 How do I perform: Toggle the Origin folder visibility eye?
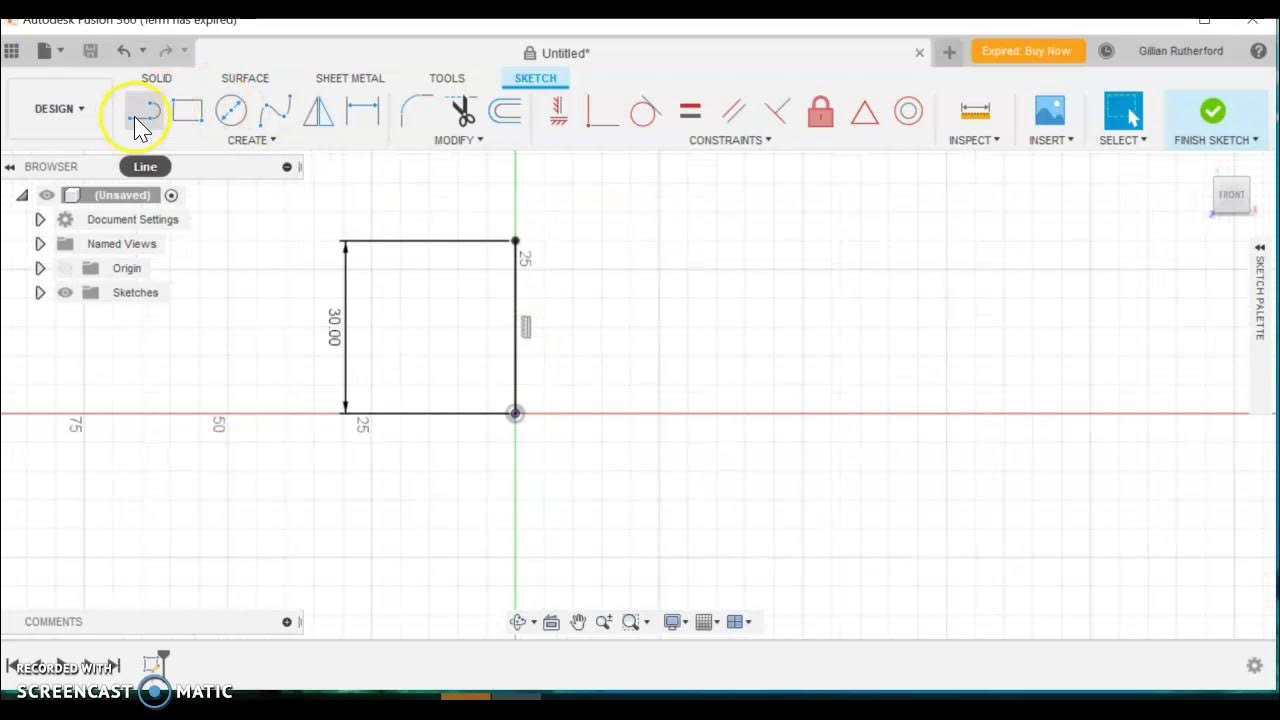[x=65, y=268]
